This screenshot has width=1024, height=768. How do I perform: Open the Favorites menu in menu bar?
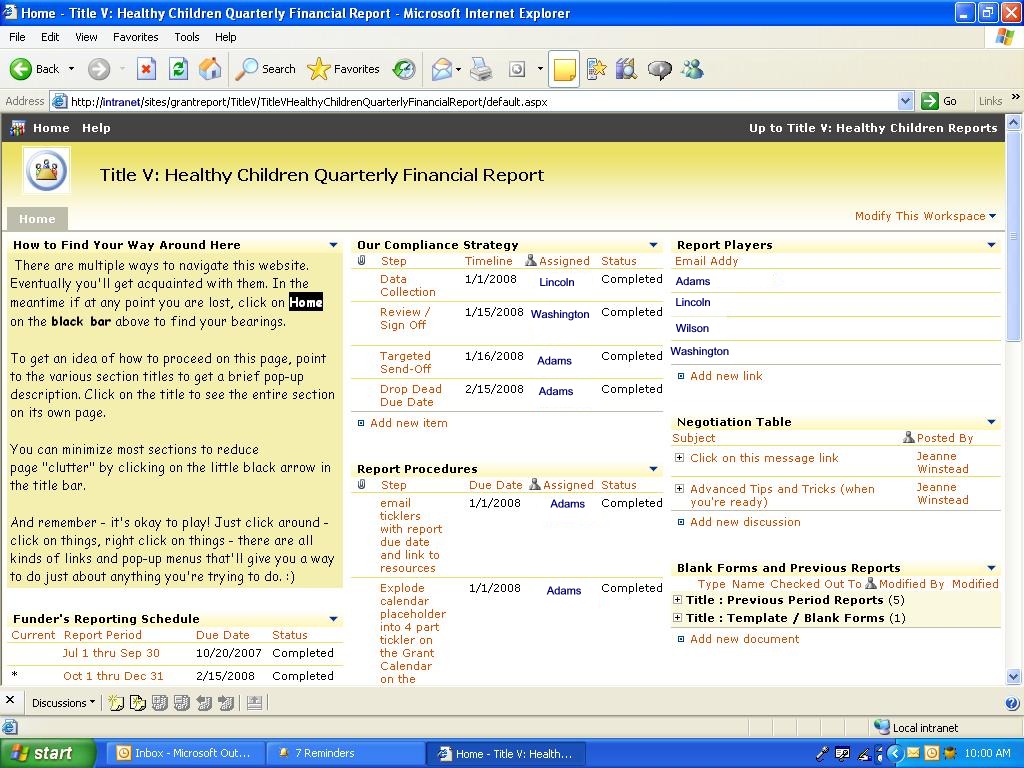point(136,37)
